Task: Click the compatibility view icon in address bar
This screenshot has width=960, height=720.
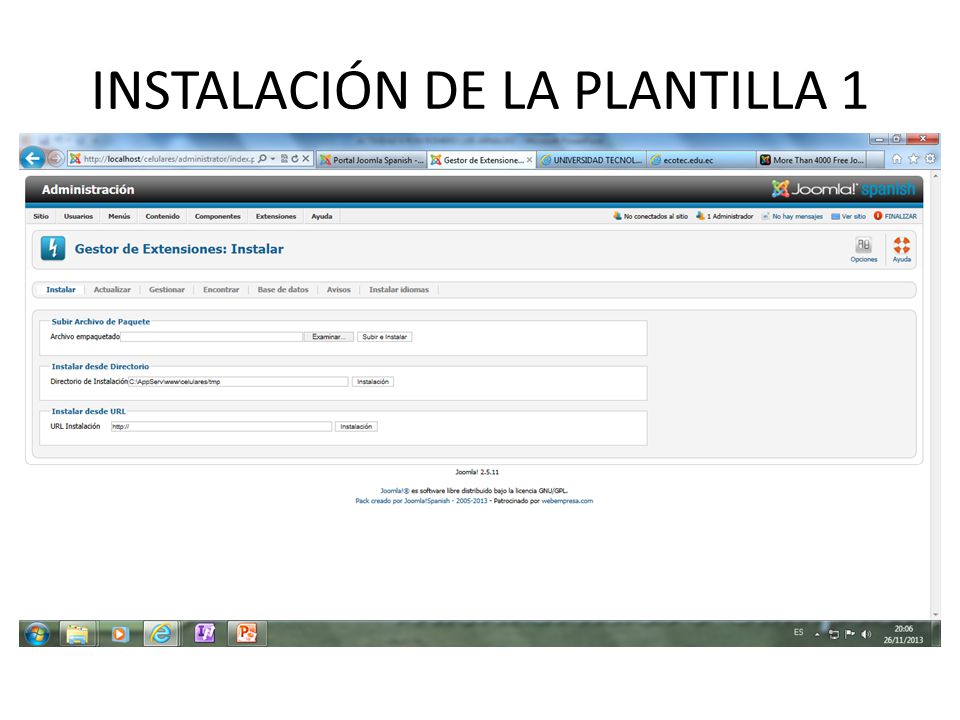Action: 285,159
